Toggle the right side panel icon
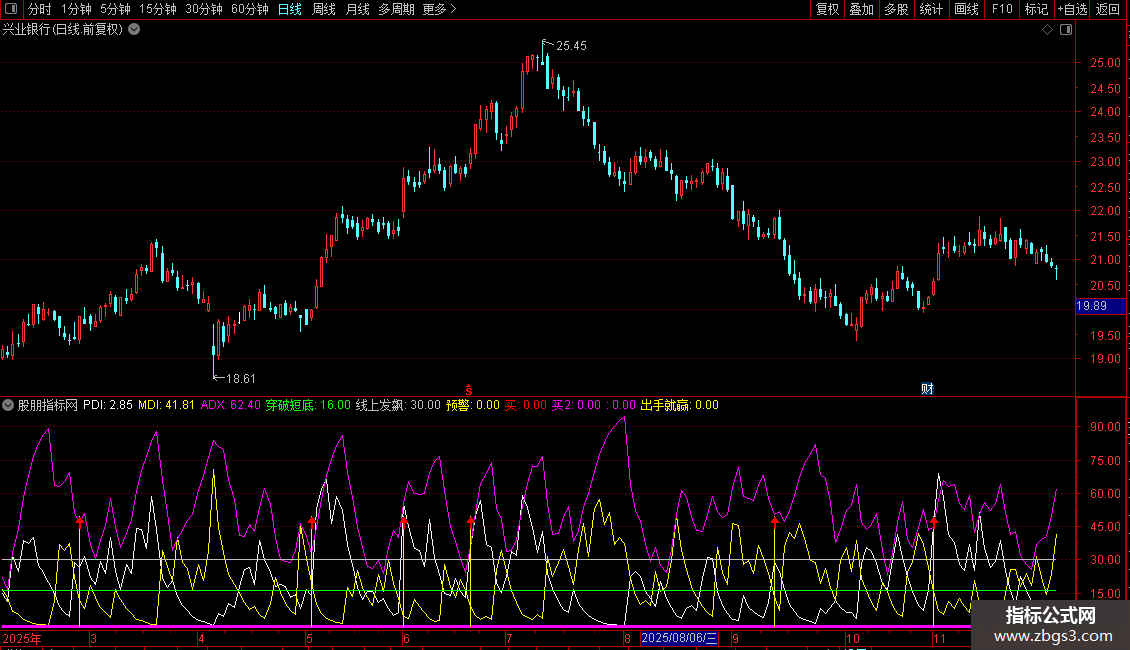This screenshot has width=1130, height=650. 1065,30
